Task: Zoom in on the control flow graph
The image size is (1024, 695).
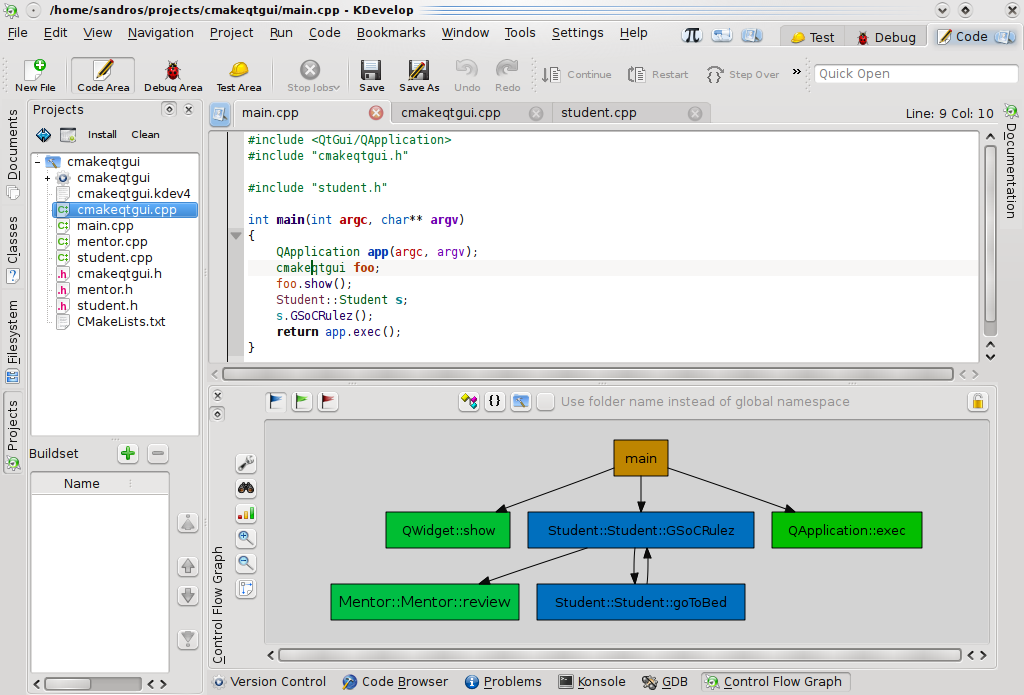Action: [x=246, y=537]
